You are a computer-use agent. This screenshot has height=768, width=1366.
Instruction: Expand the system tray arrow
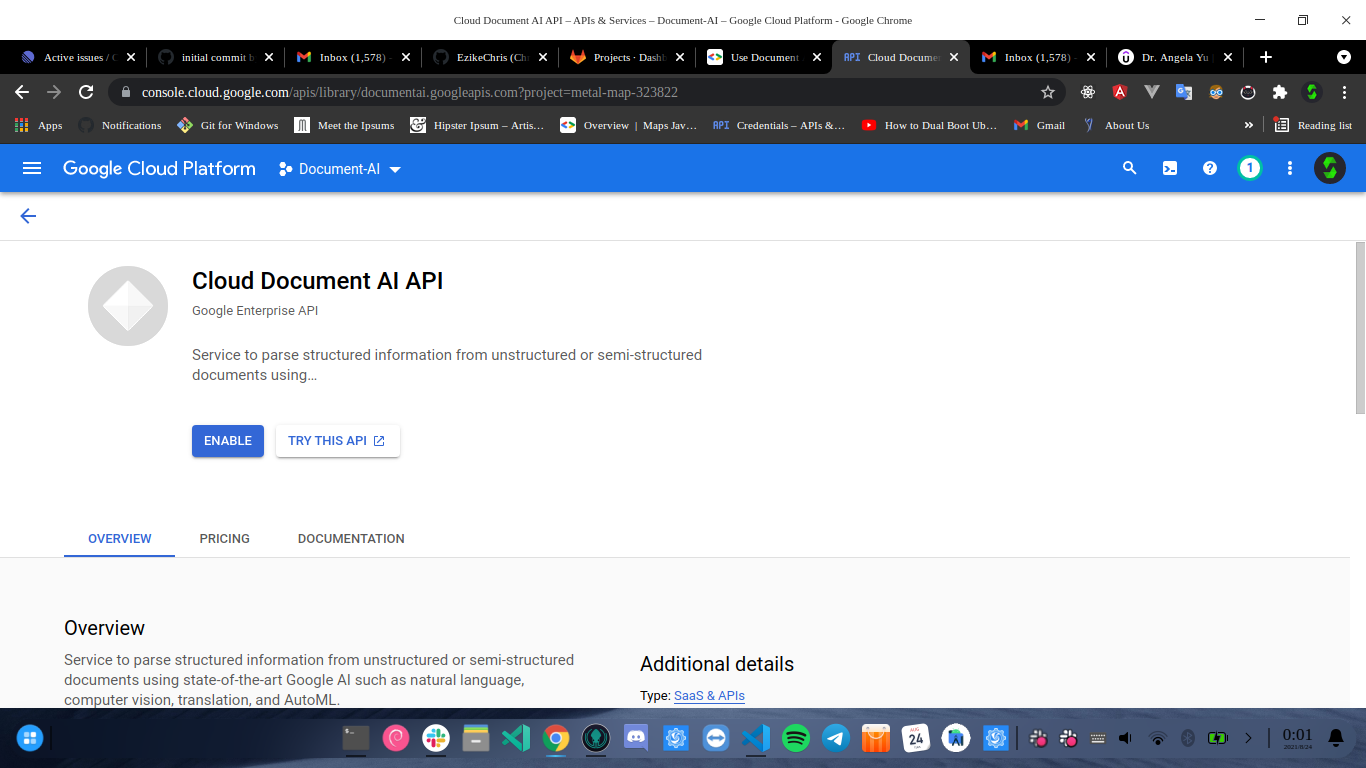[x=1248, y=739]
